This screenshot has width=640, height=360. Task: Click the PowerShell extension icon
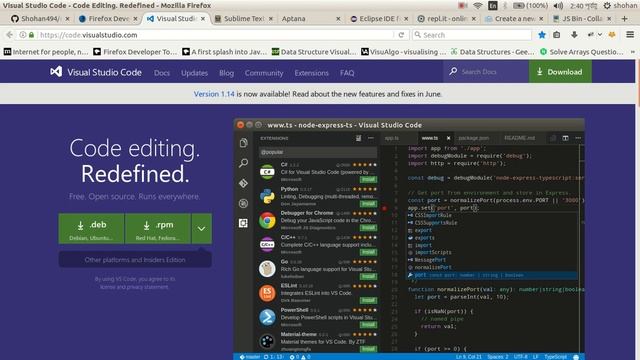tap(267, 317)
